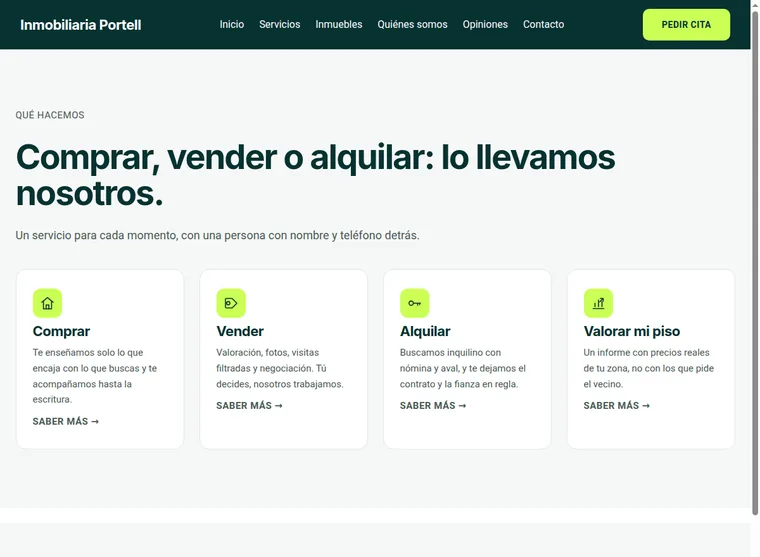Click the subtitle 'Un servicio para cada momento'
The image size is (760, 557).
tap(218, 235)
